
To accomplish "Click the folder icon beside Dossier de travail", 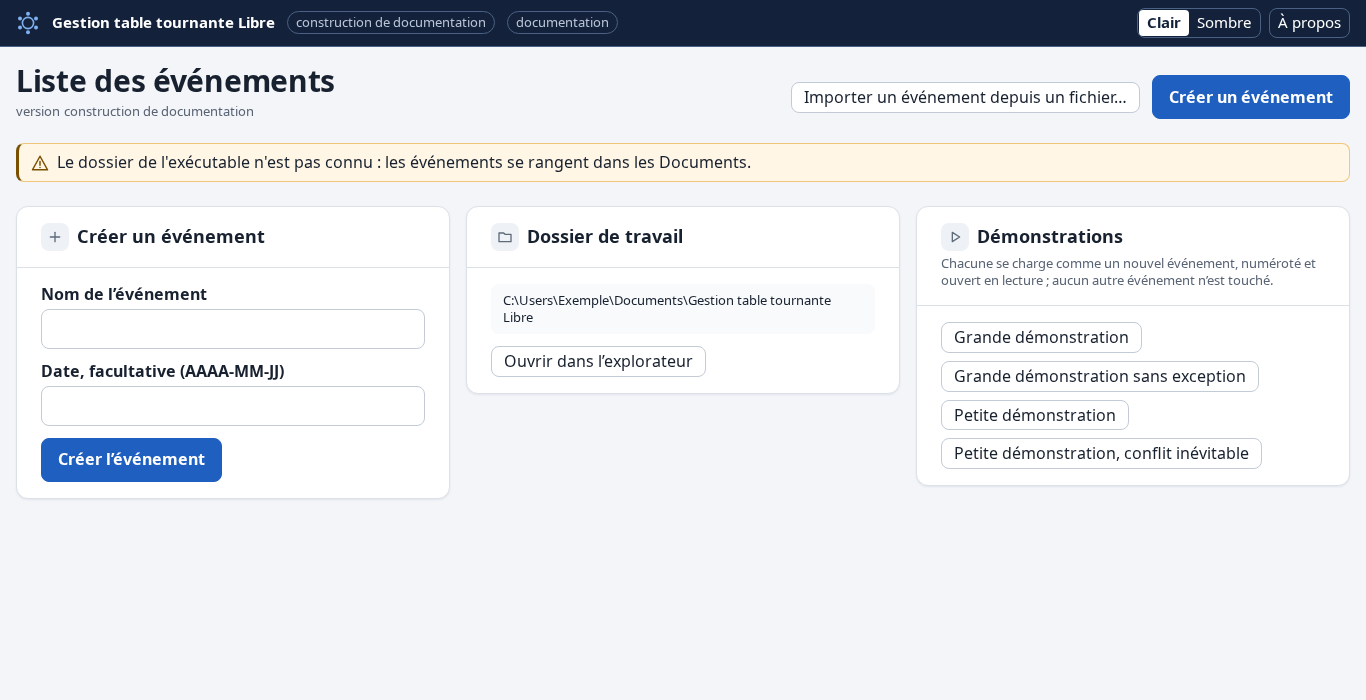I will coord(505,237).
